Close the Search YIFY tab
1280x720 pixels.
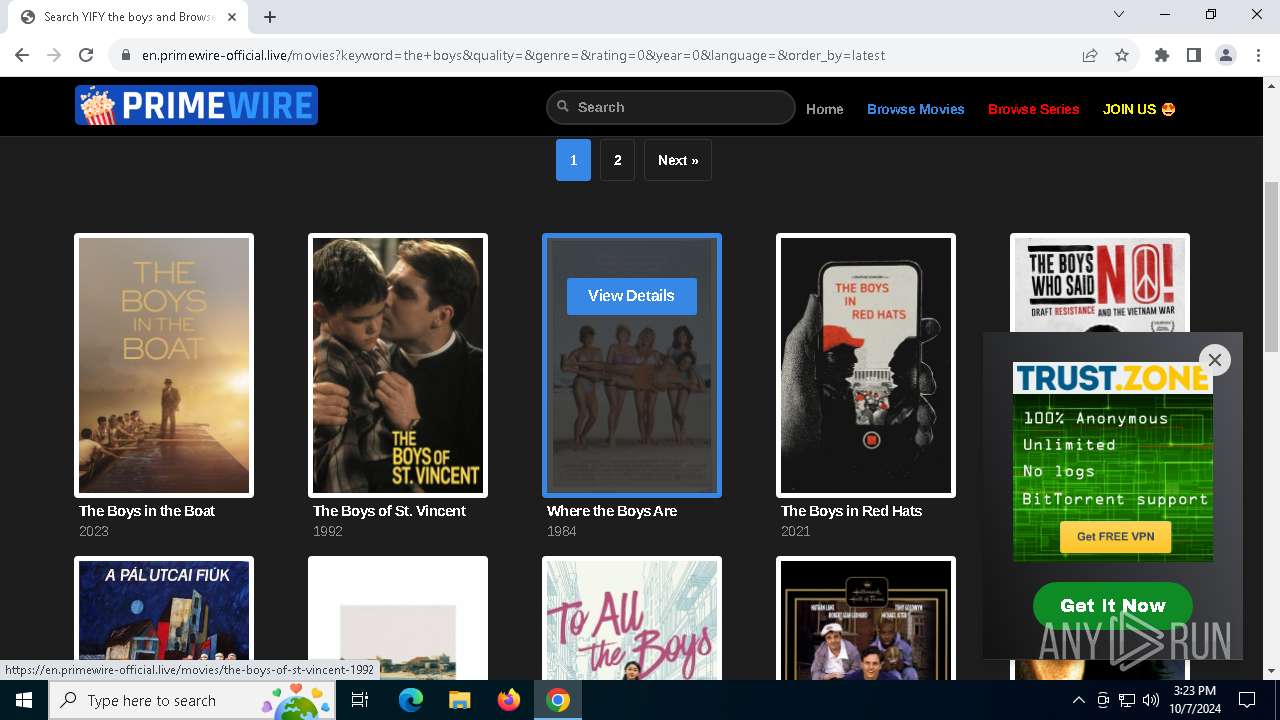click(x=232, y=16)
